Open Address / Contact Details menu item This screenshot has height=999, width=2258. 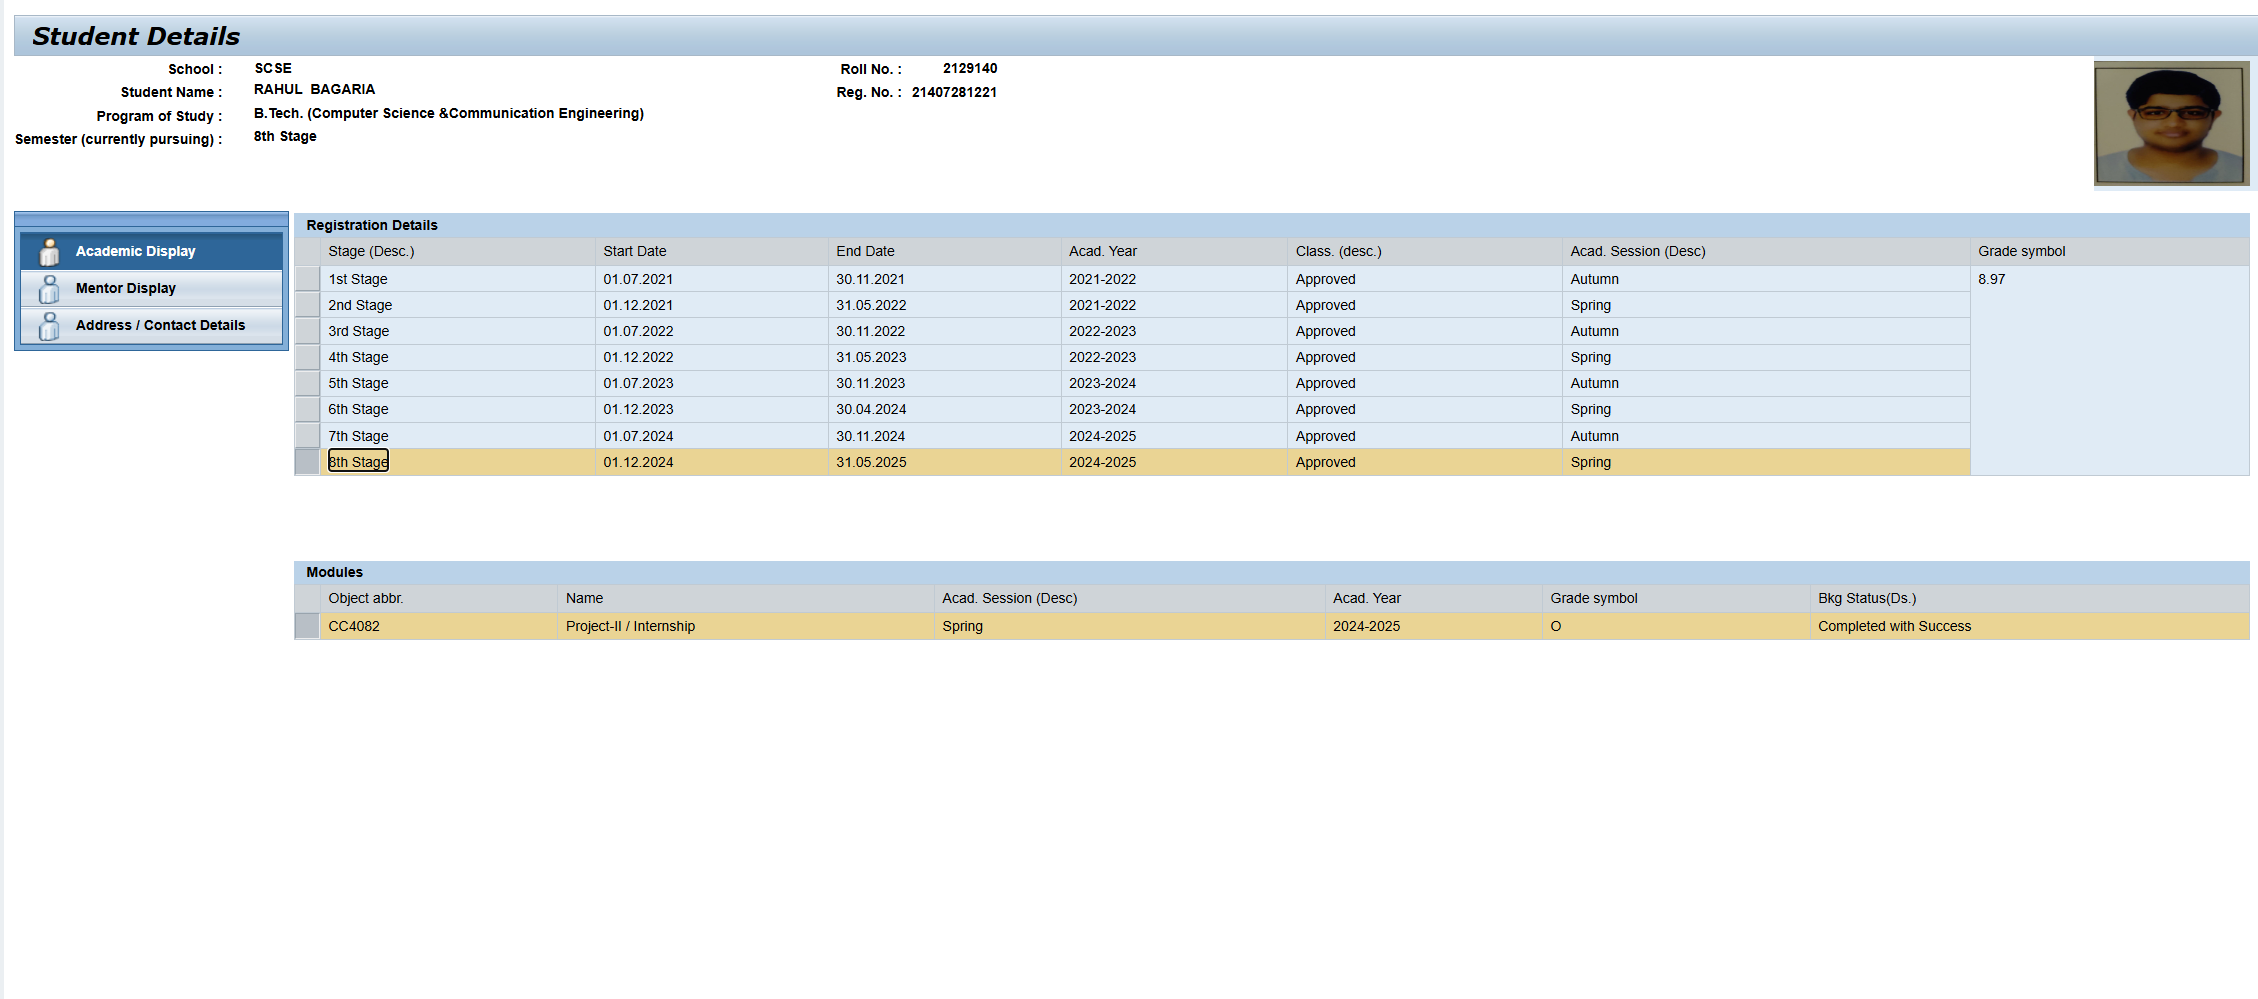point(160,325)
